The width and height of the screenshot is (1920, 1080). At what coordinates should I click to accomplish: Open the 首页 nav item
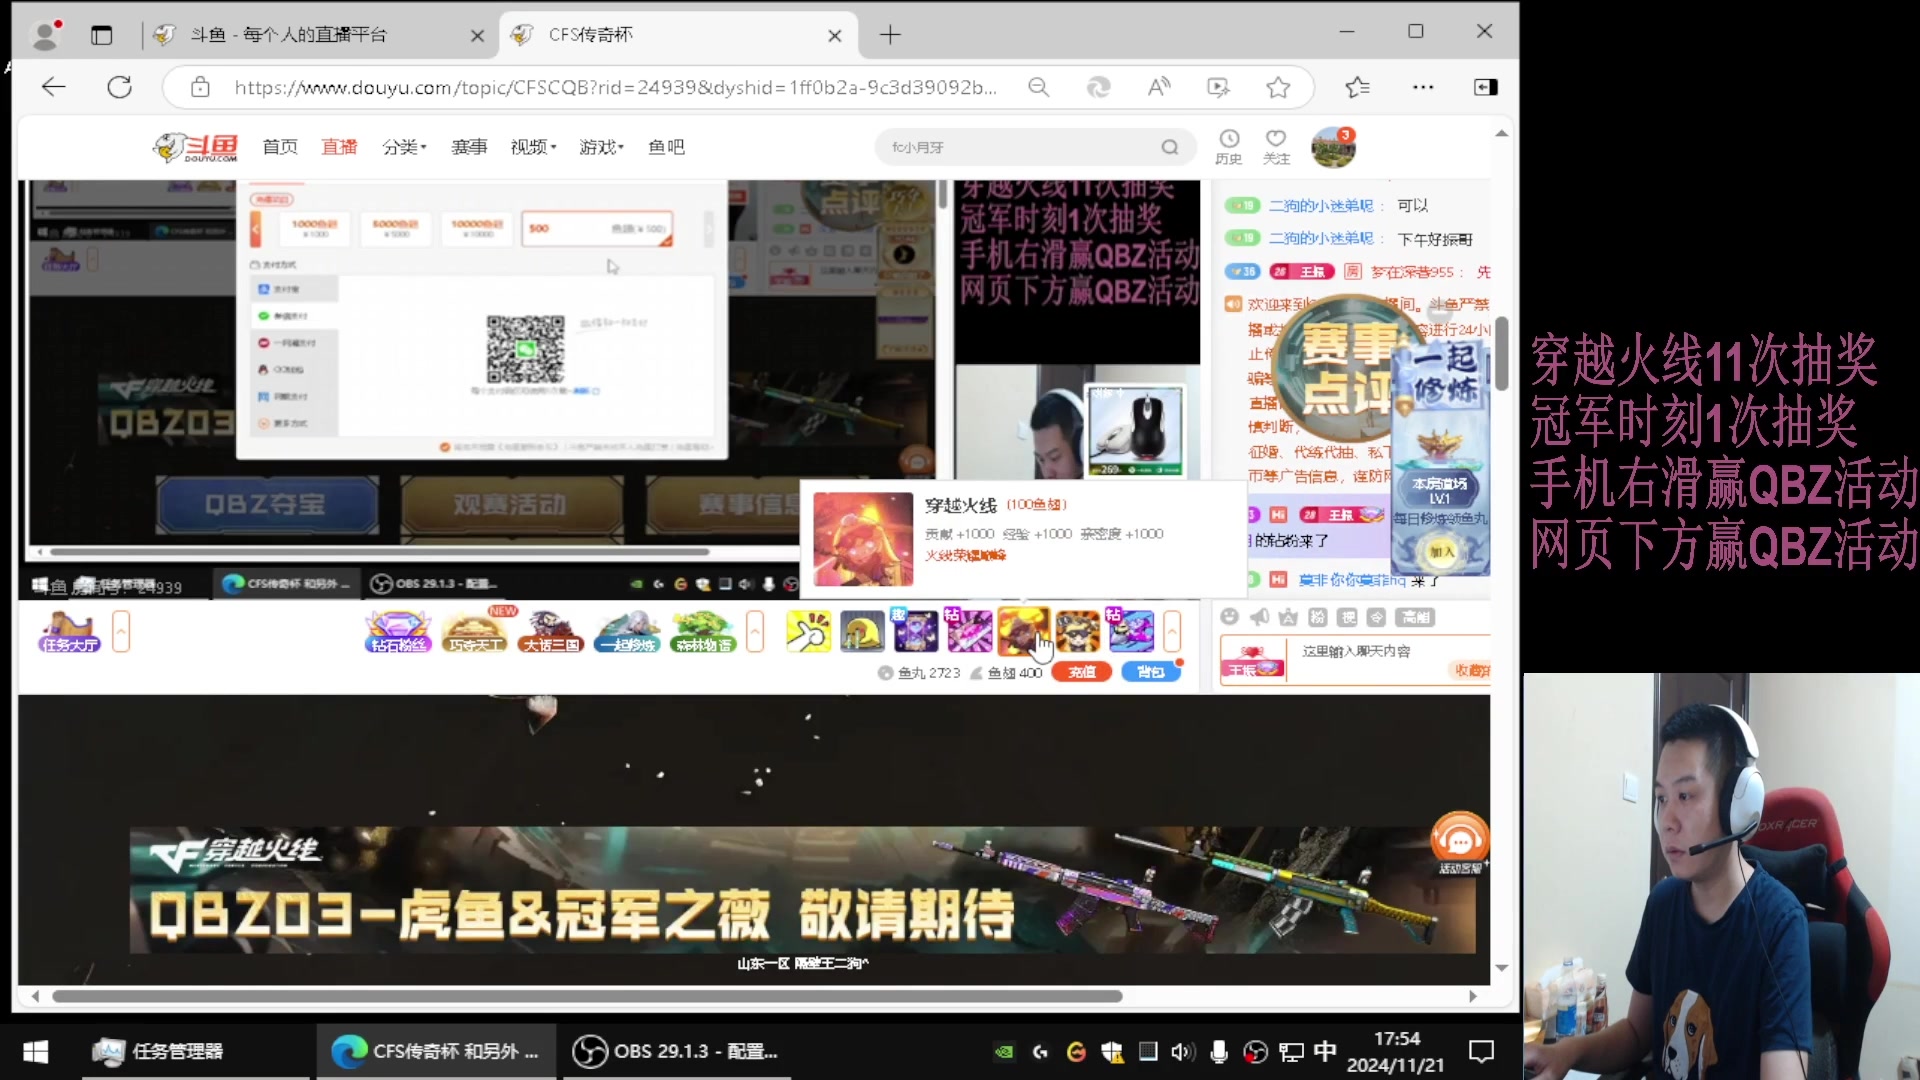click(280, 147)
